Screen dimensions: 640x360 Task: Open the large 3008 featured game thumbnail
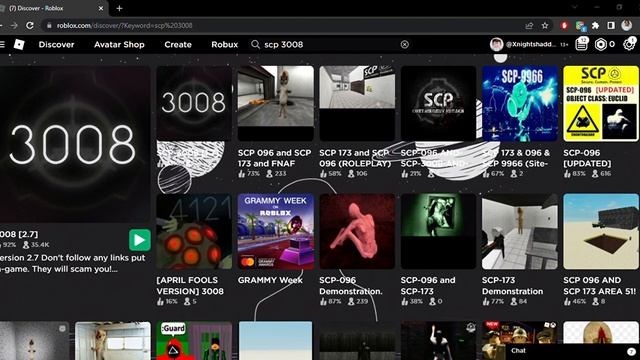pos(75,144)
